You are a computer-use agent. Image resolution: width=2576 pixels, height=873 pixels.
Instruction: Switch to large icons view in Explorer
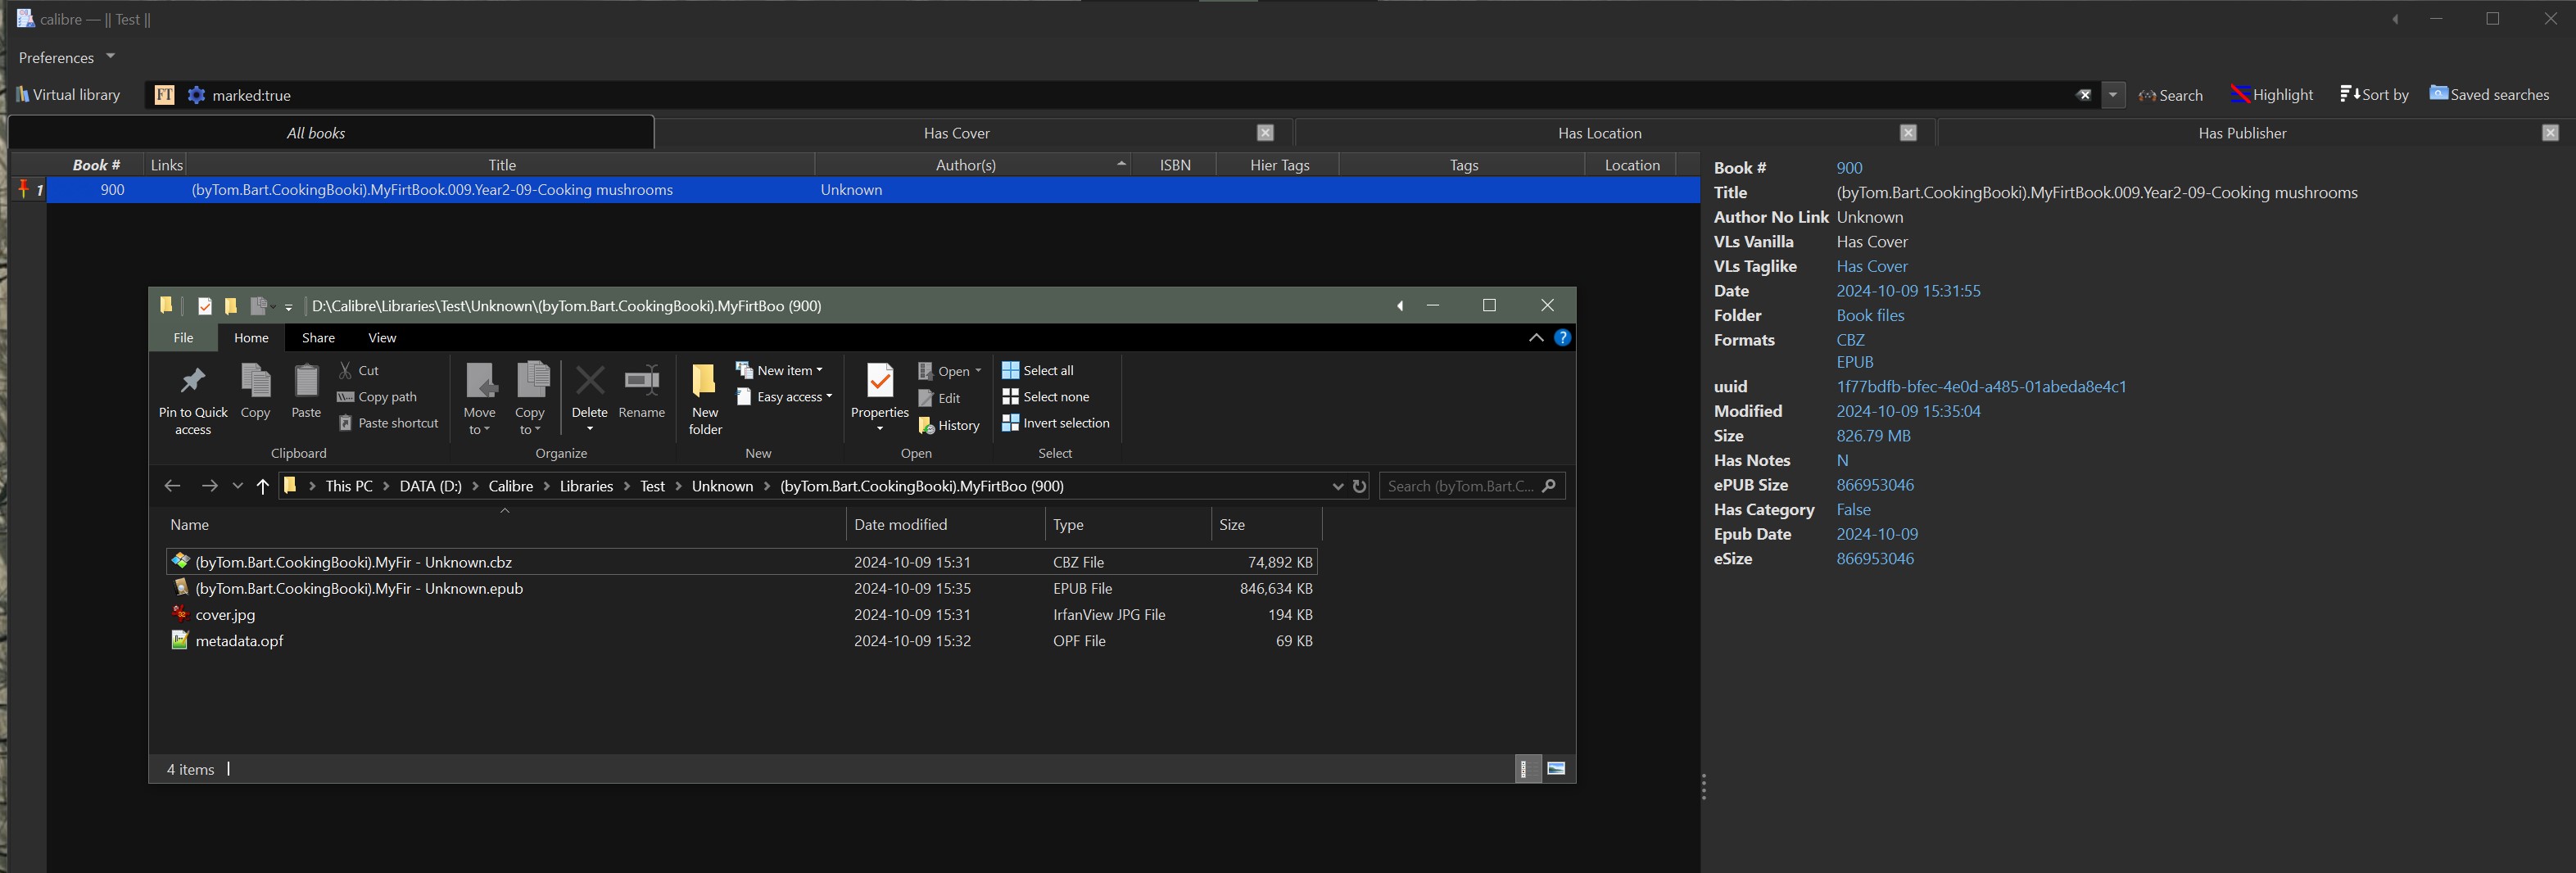[x=1556, y=769]
